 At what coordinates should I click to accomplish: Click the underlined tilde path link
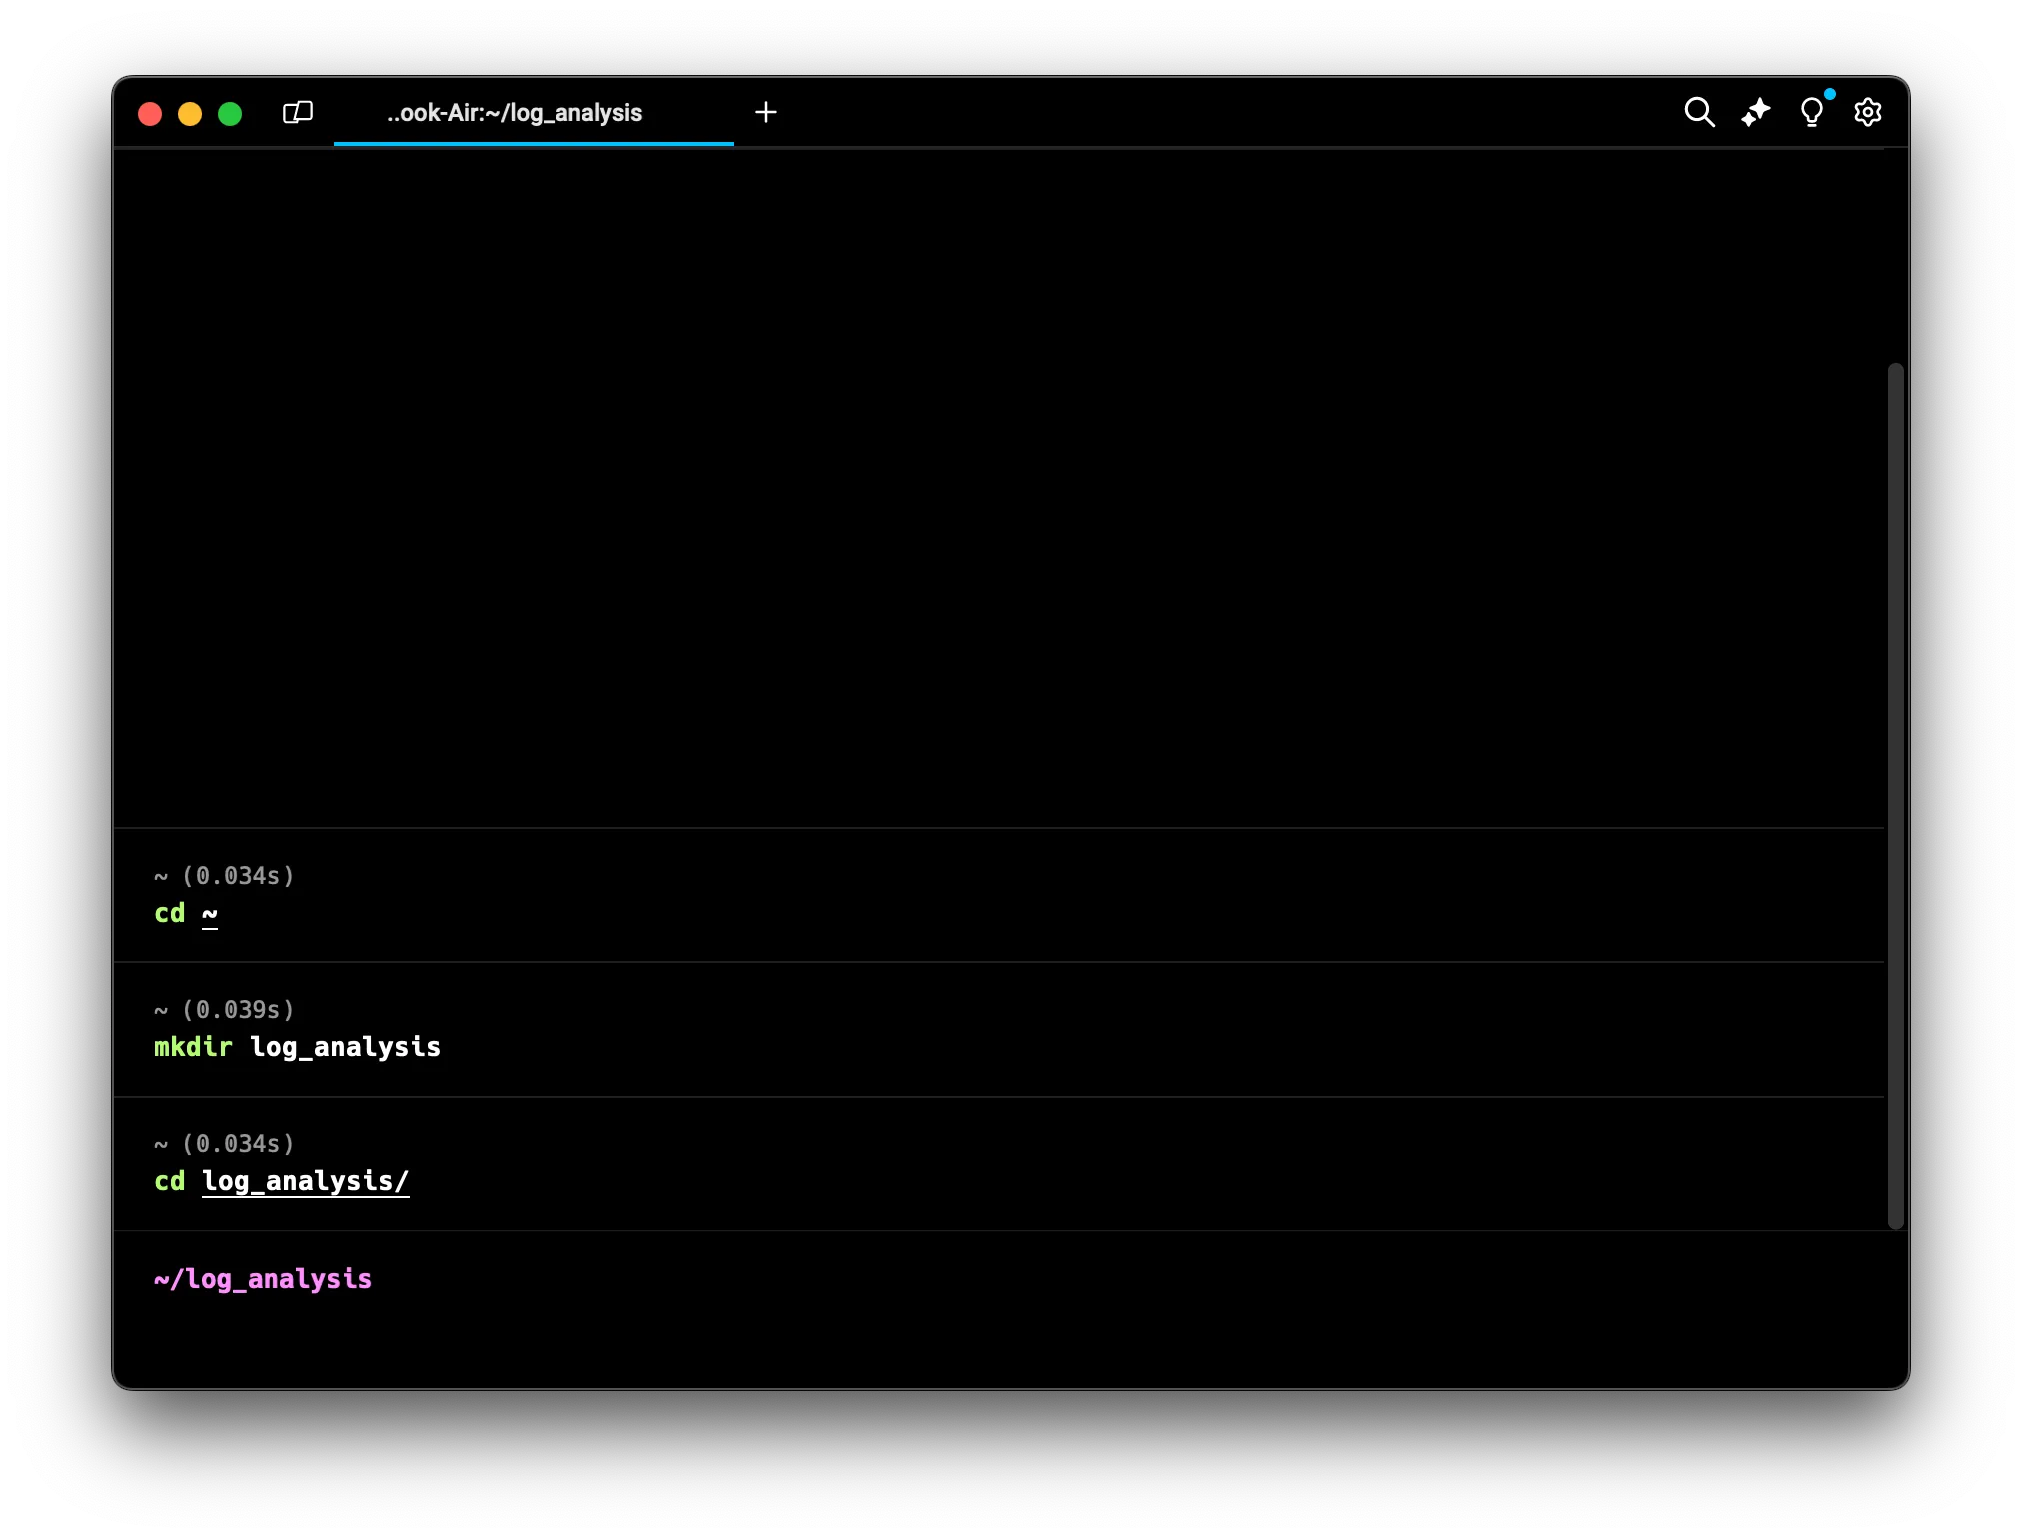[210, 913]
